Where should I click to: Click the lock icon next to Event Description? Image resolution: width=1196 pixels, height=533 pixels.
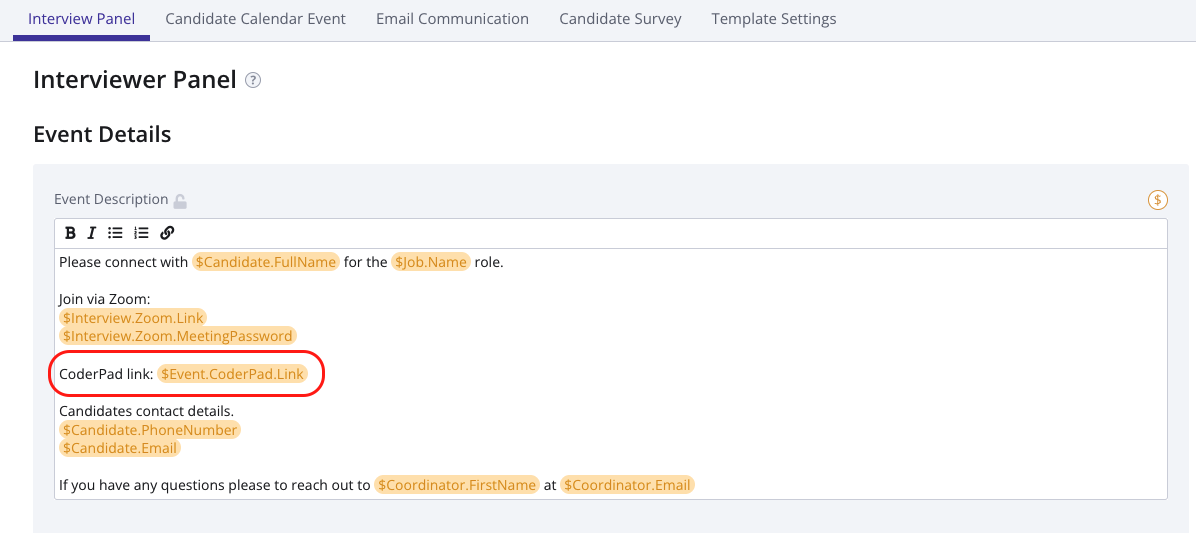pos(180,201)
